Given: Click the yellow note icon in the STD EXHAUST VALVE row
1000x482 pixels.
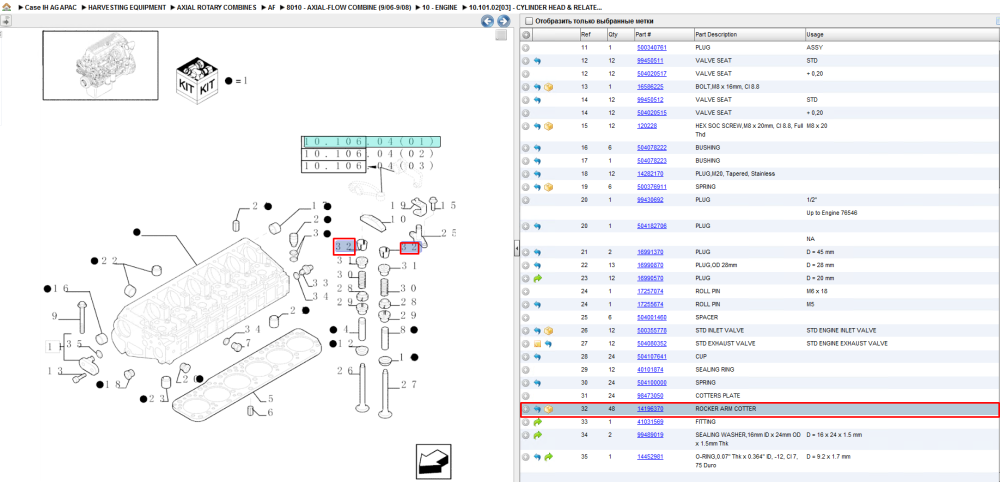Looking at the screenshot, I should 537,344.
